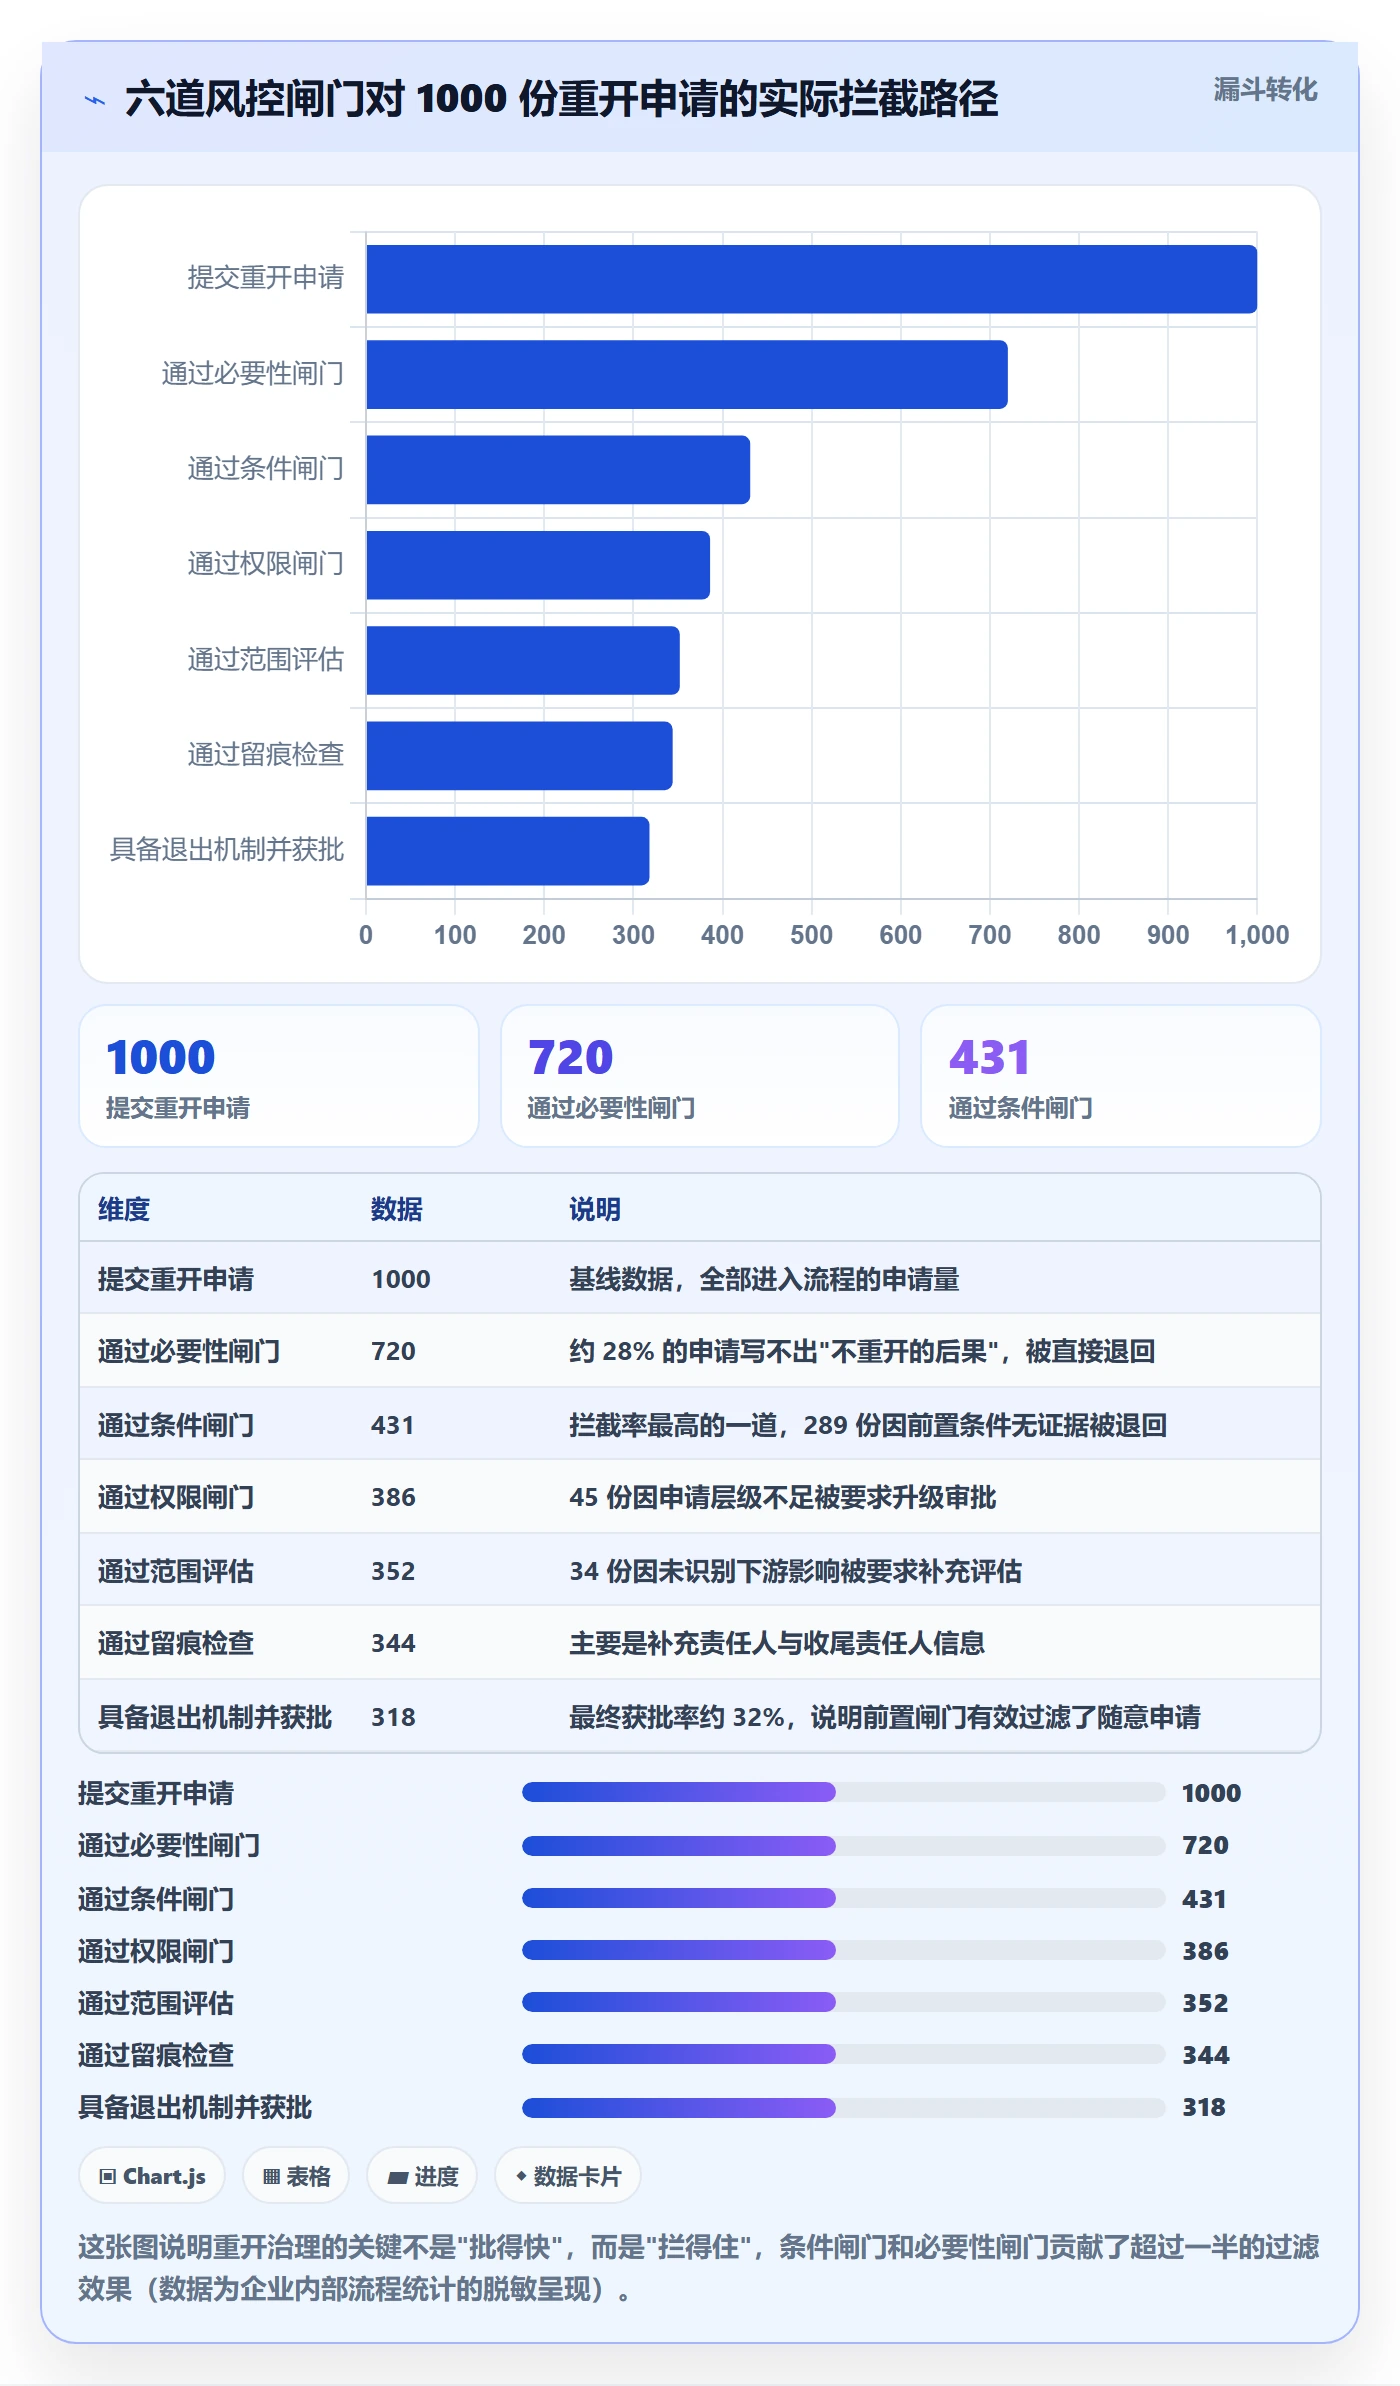The height and width of the screenshot is (2386, 1400).
Task: Click note starting 最终获批率约 32%
Action: pyautogui.click(x=885, y=1717)
